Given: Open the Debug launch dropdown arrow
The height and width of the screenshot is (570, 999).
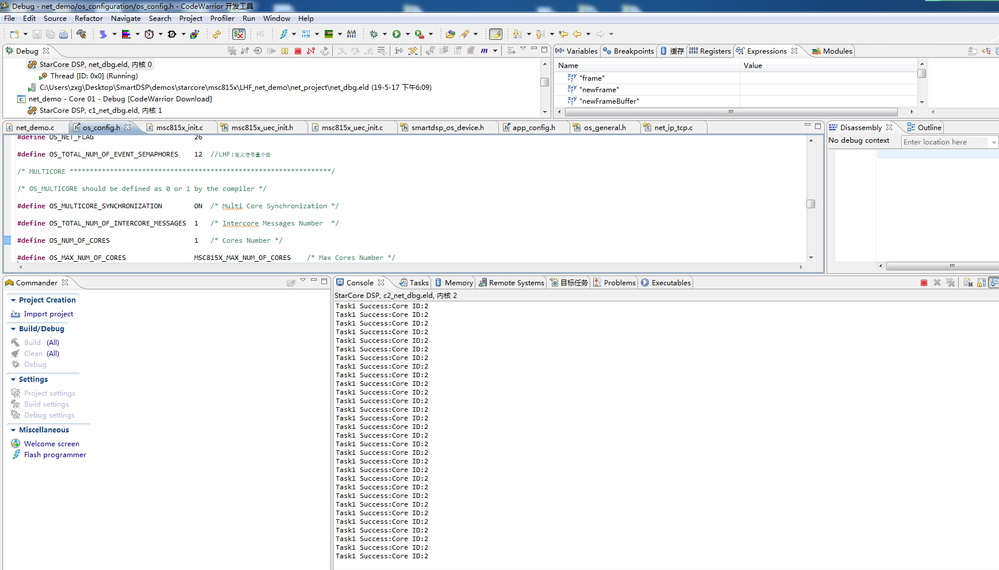Looking at the screenshot, I should point(384,34).
